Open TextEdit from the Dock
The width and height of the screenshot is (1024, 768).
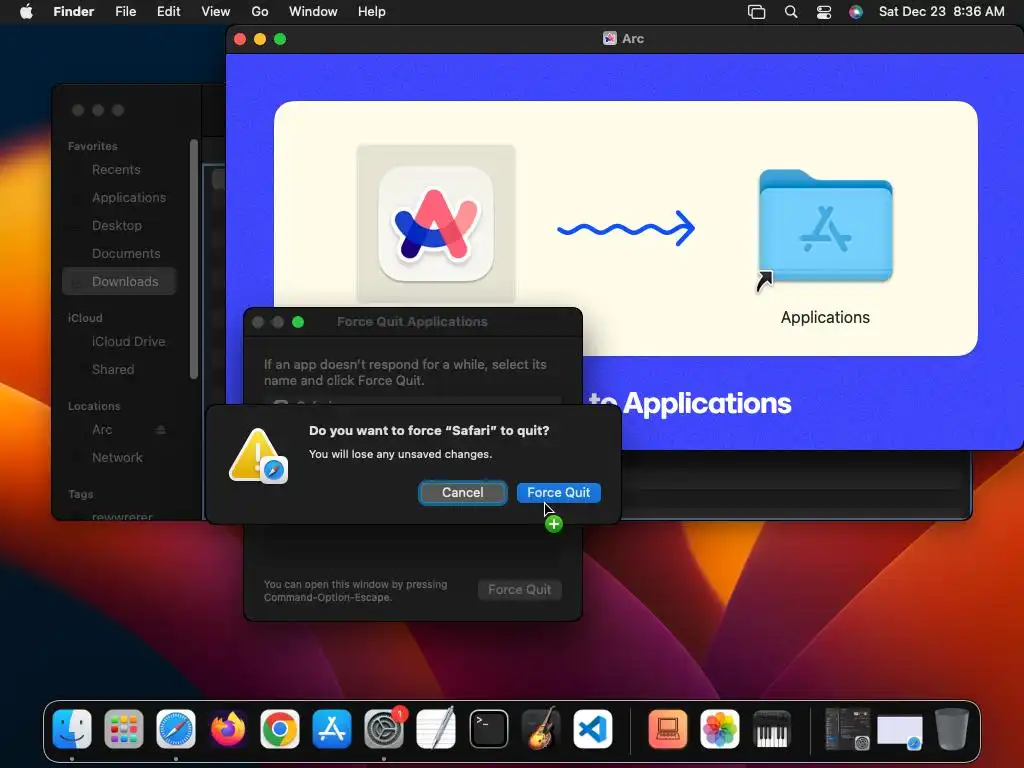tap(436, 728)
